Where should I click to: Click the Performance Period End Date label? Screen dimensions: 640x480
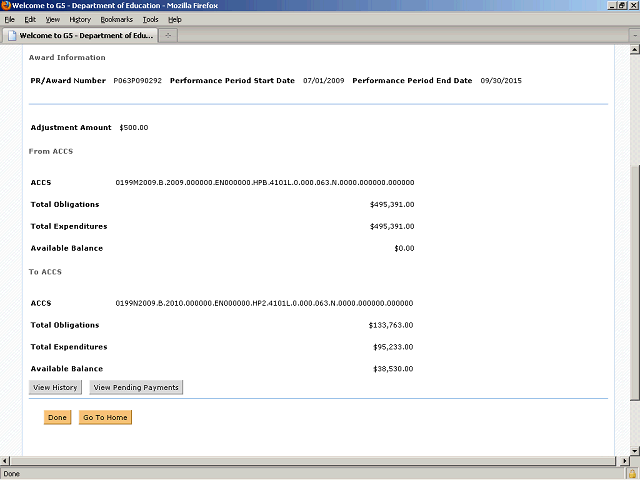412,81
